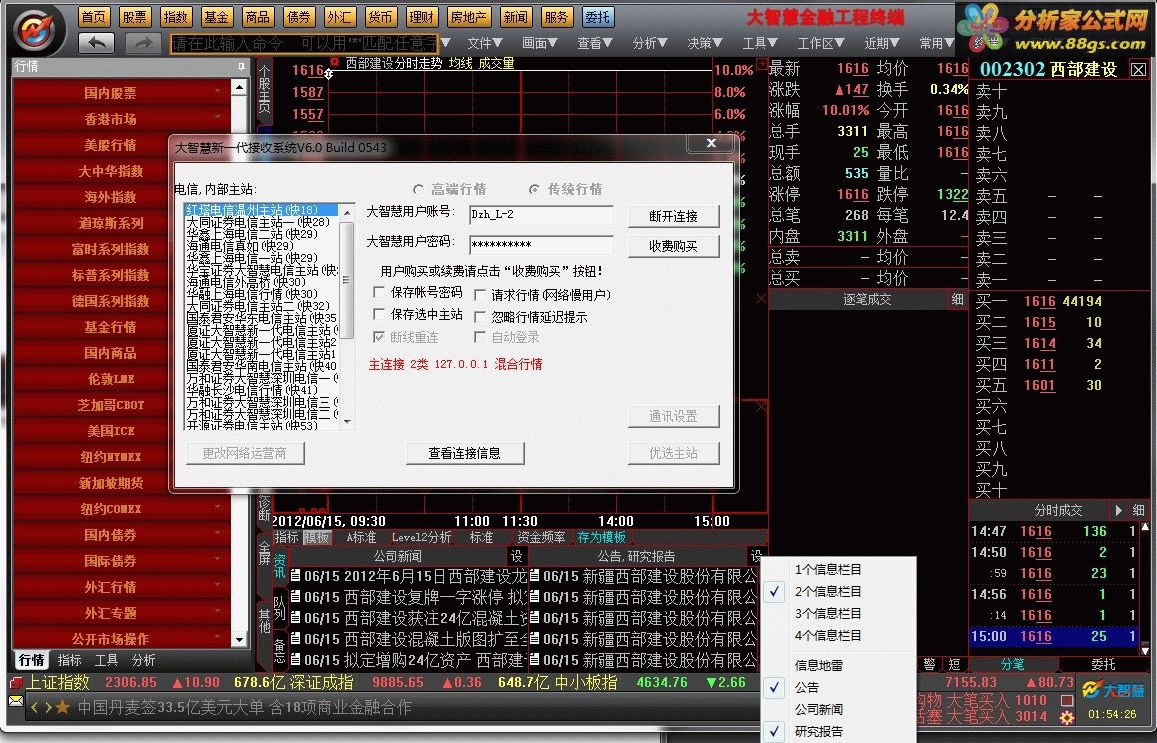Close the 002302 西部建设 quote panel
The height and width of the screenshot is (743, 1157).
[x=1139, y=70]
